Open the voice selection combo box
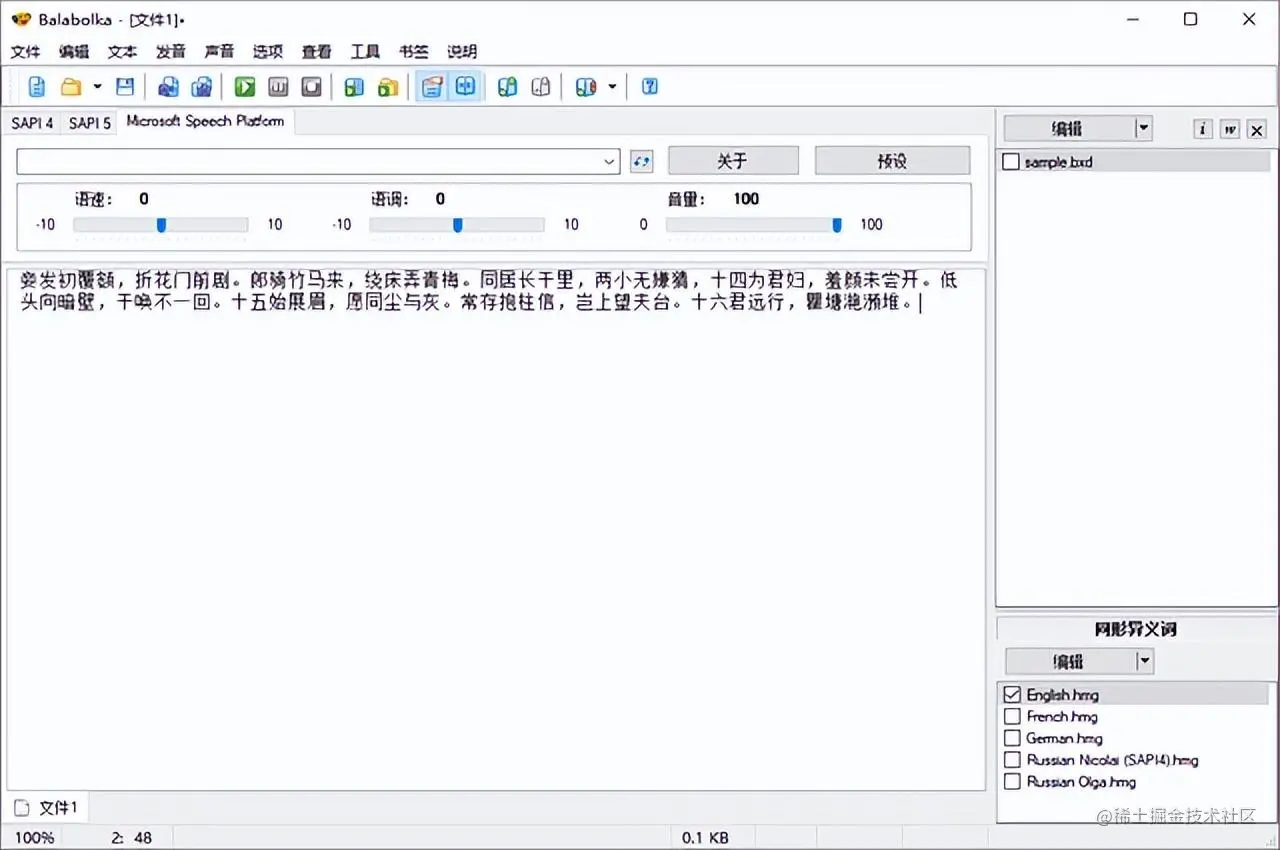This screenshot has height=850, width=1280. coord(318,161)
